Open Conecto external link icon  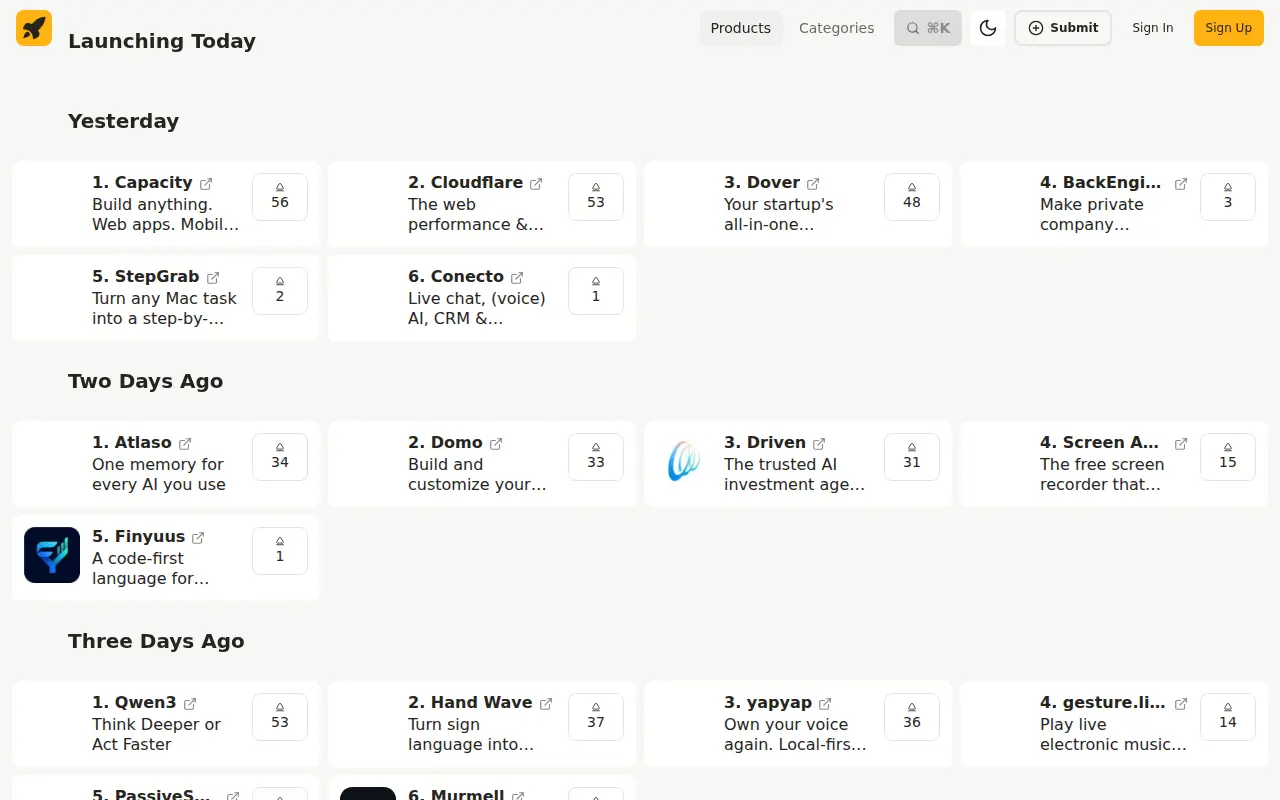[517, 278]
